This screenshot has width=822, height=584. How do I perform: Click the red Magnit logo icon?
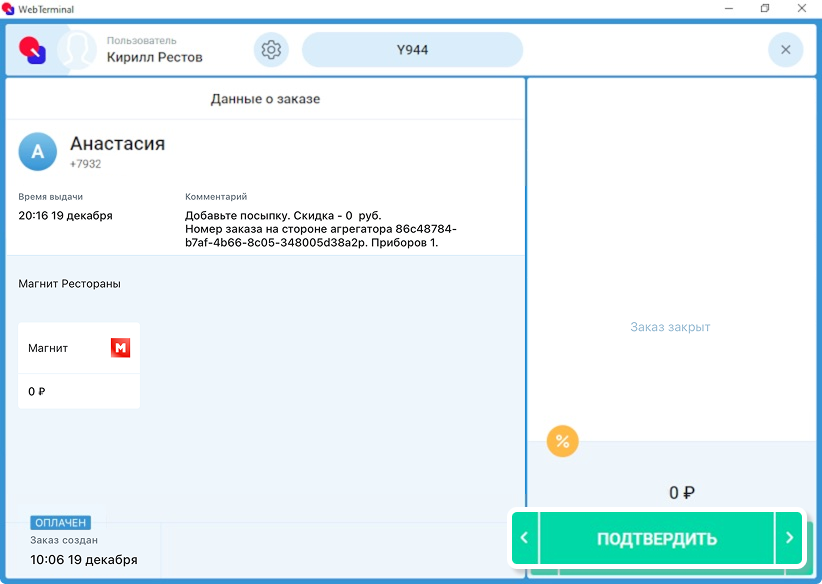(120, 348)
